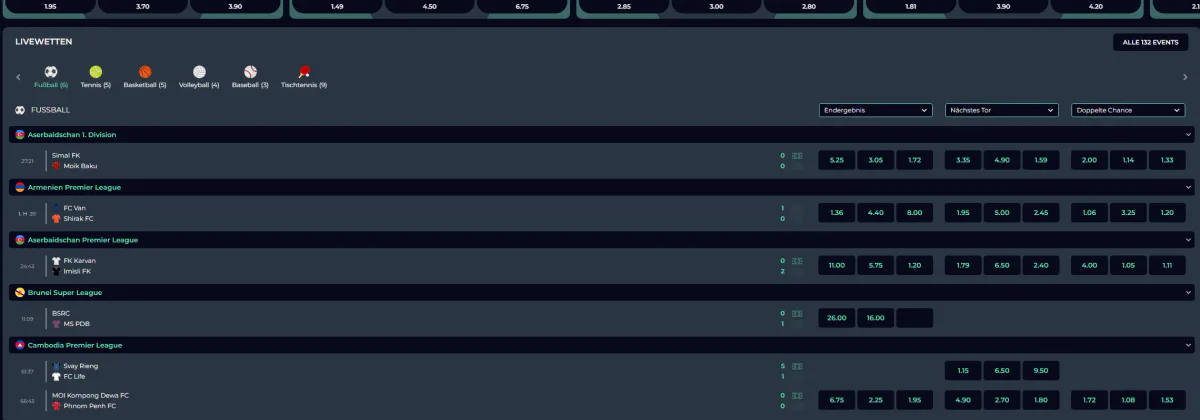1200x420 pixels.
Task: Click the Aserbaidschan 1. Division flag icon
Action: (x=20, y=134)
